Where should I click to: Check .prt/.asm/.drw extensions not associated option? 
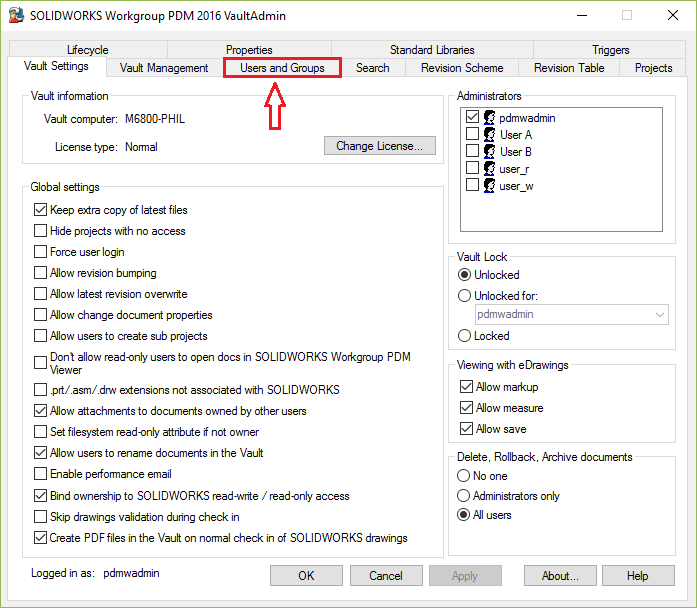click(x=40, y=390)
